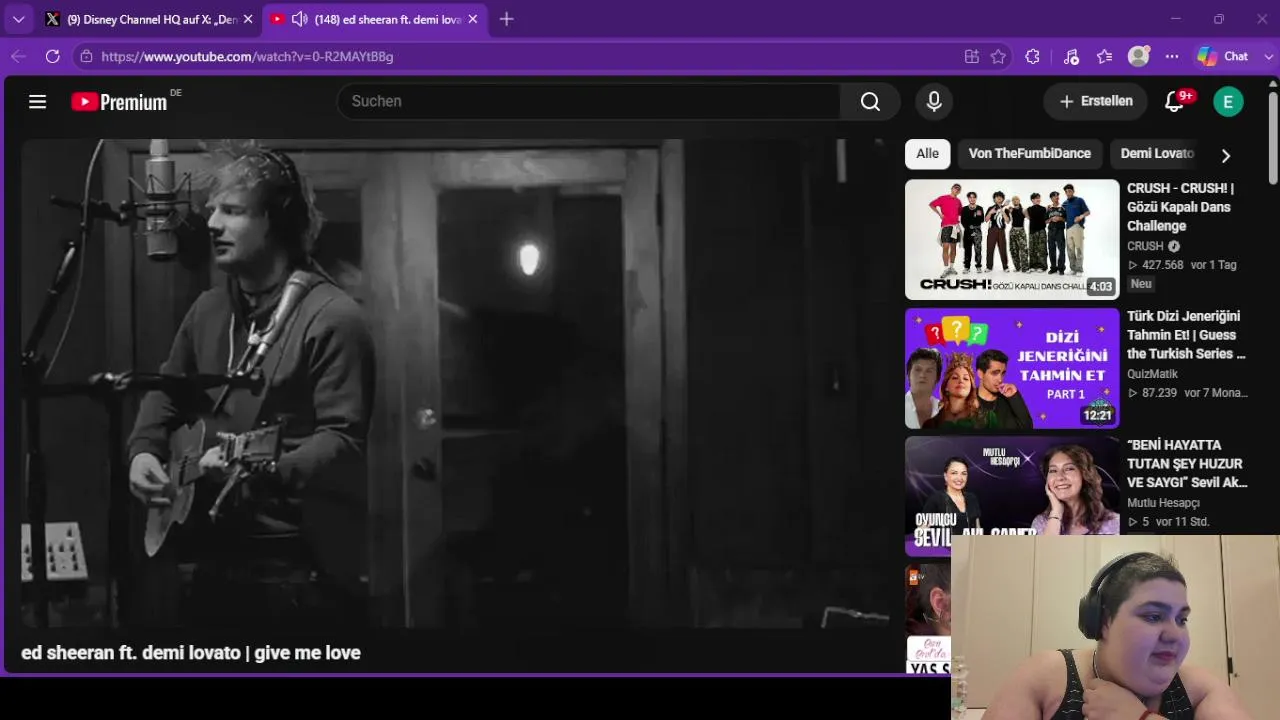Filter by Von TheFumbiDance chip
The width and height of the screenshot is (1280, 720).
(1030, 154)
